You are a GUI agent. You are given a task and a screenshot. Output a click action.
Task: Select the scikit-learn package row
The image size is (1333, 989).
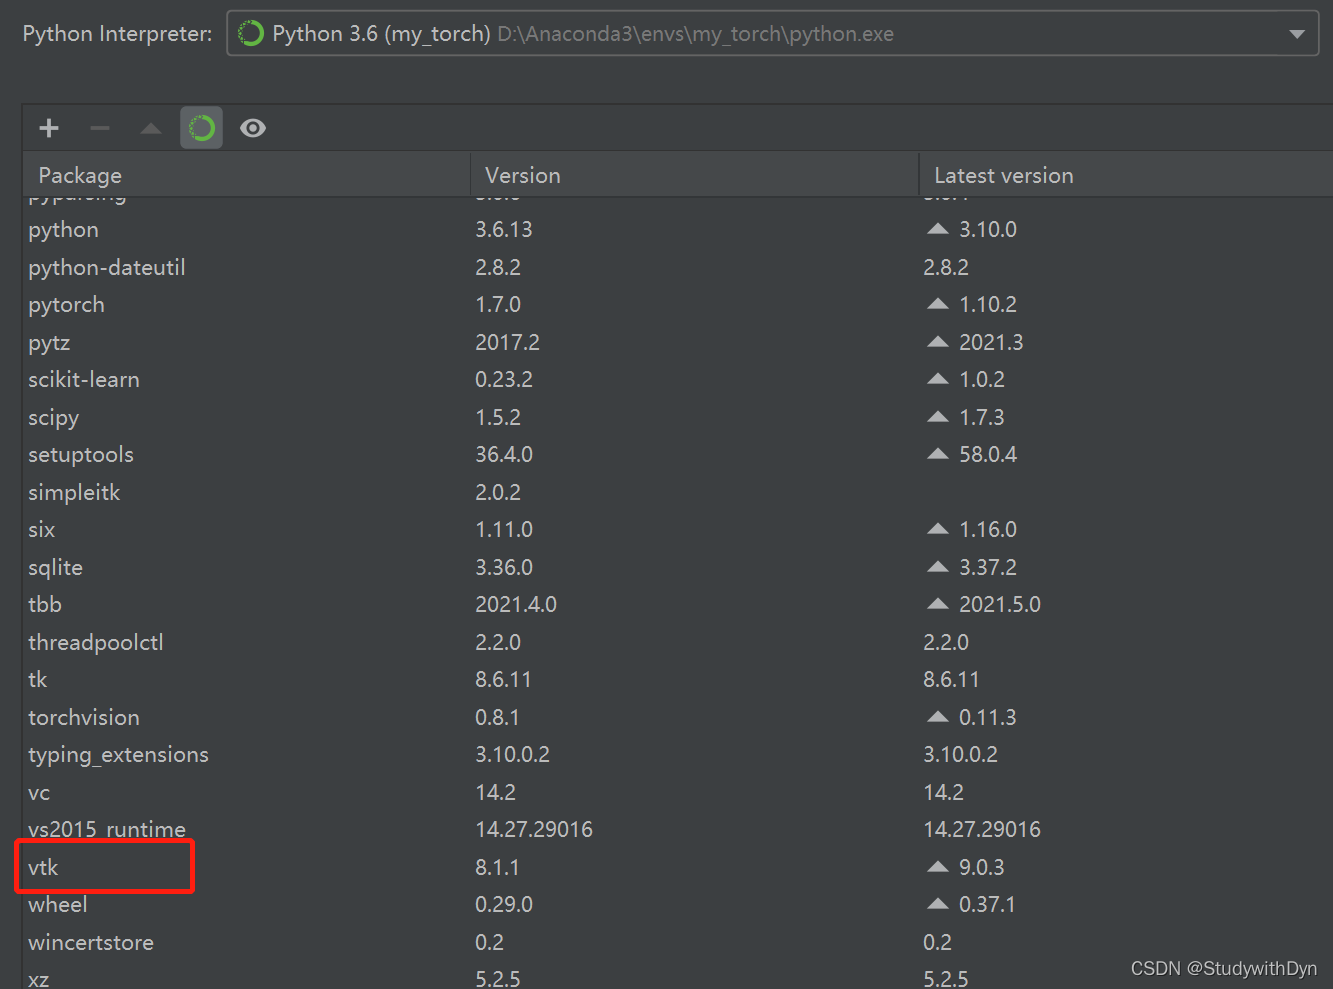coord(678,380)
